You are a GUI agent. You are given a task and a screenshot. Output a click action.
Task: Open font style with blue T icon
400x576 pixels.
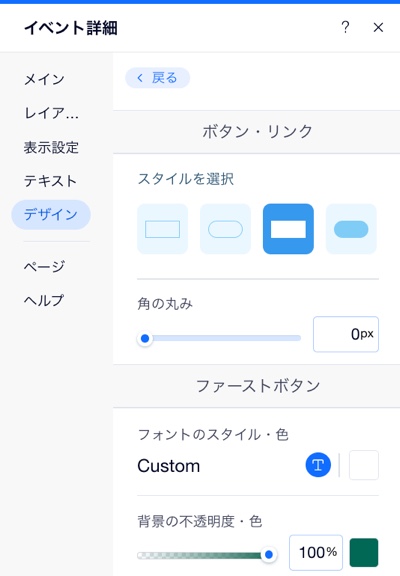[x=318, y=465]
